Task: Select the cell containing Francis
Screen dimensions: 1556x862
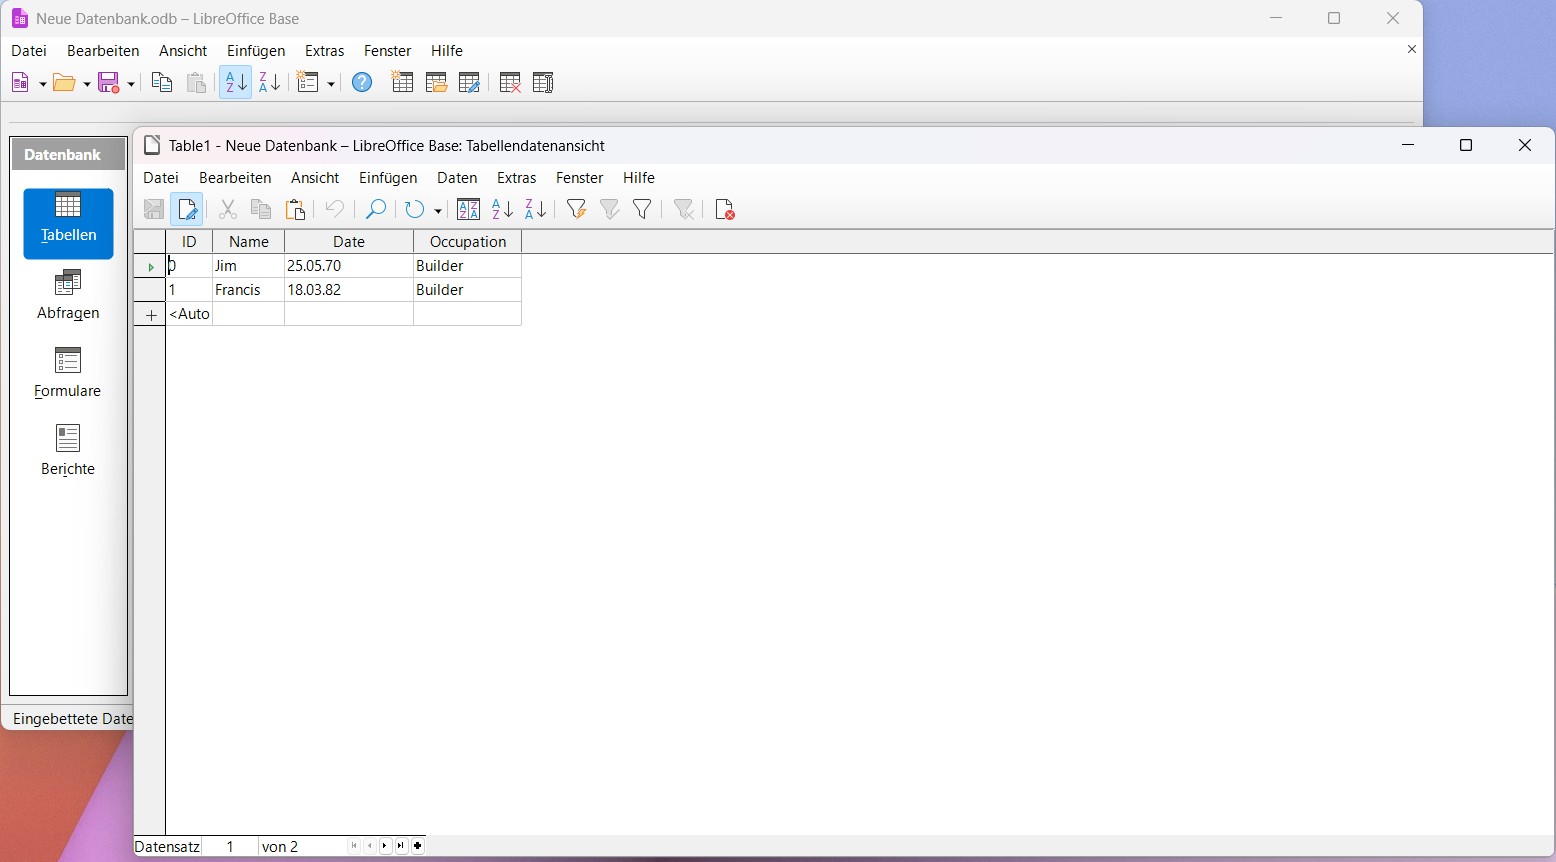Action: pos(249,290)
